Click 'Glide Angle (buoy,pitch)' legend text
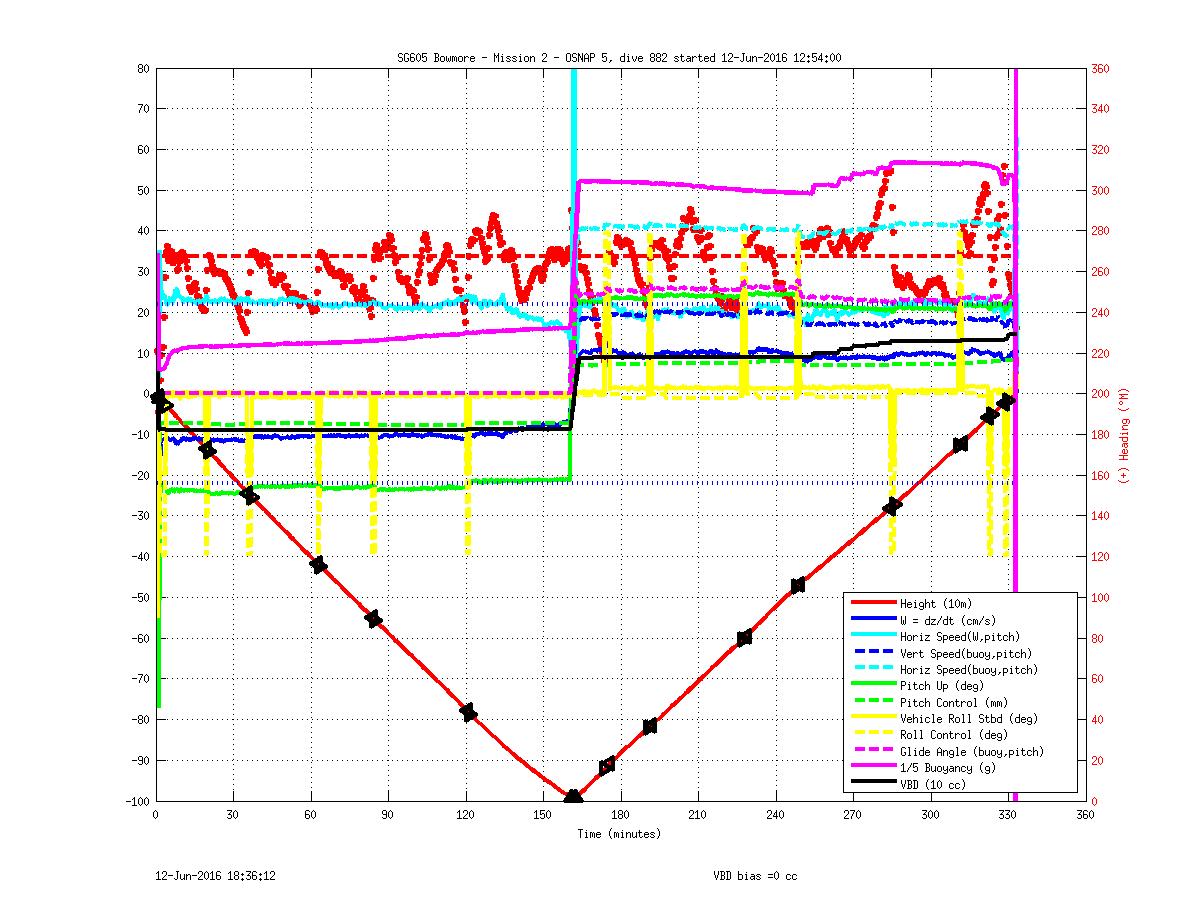Image resolution: width=1200 pixels, height=900 pixels. pos(972,751)
